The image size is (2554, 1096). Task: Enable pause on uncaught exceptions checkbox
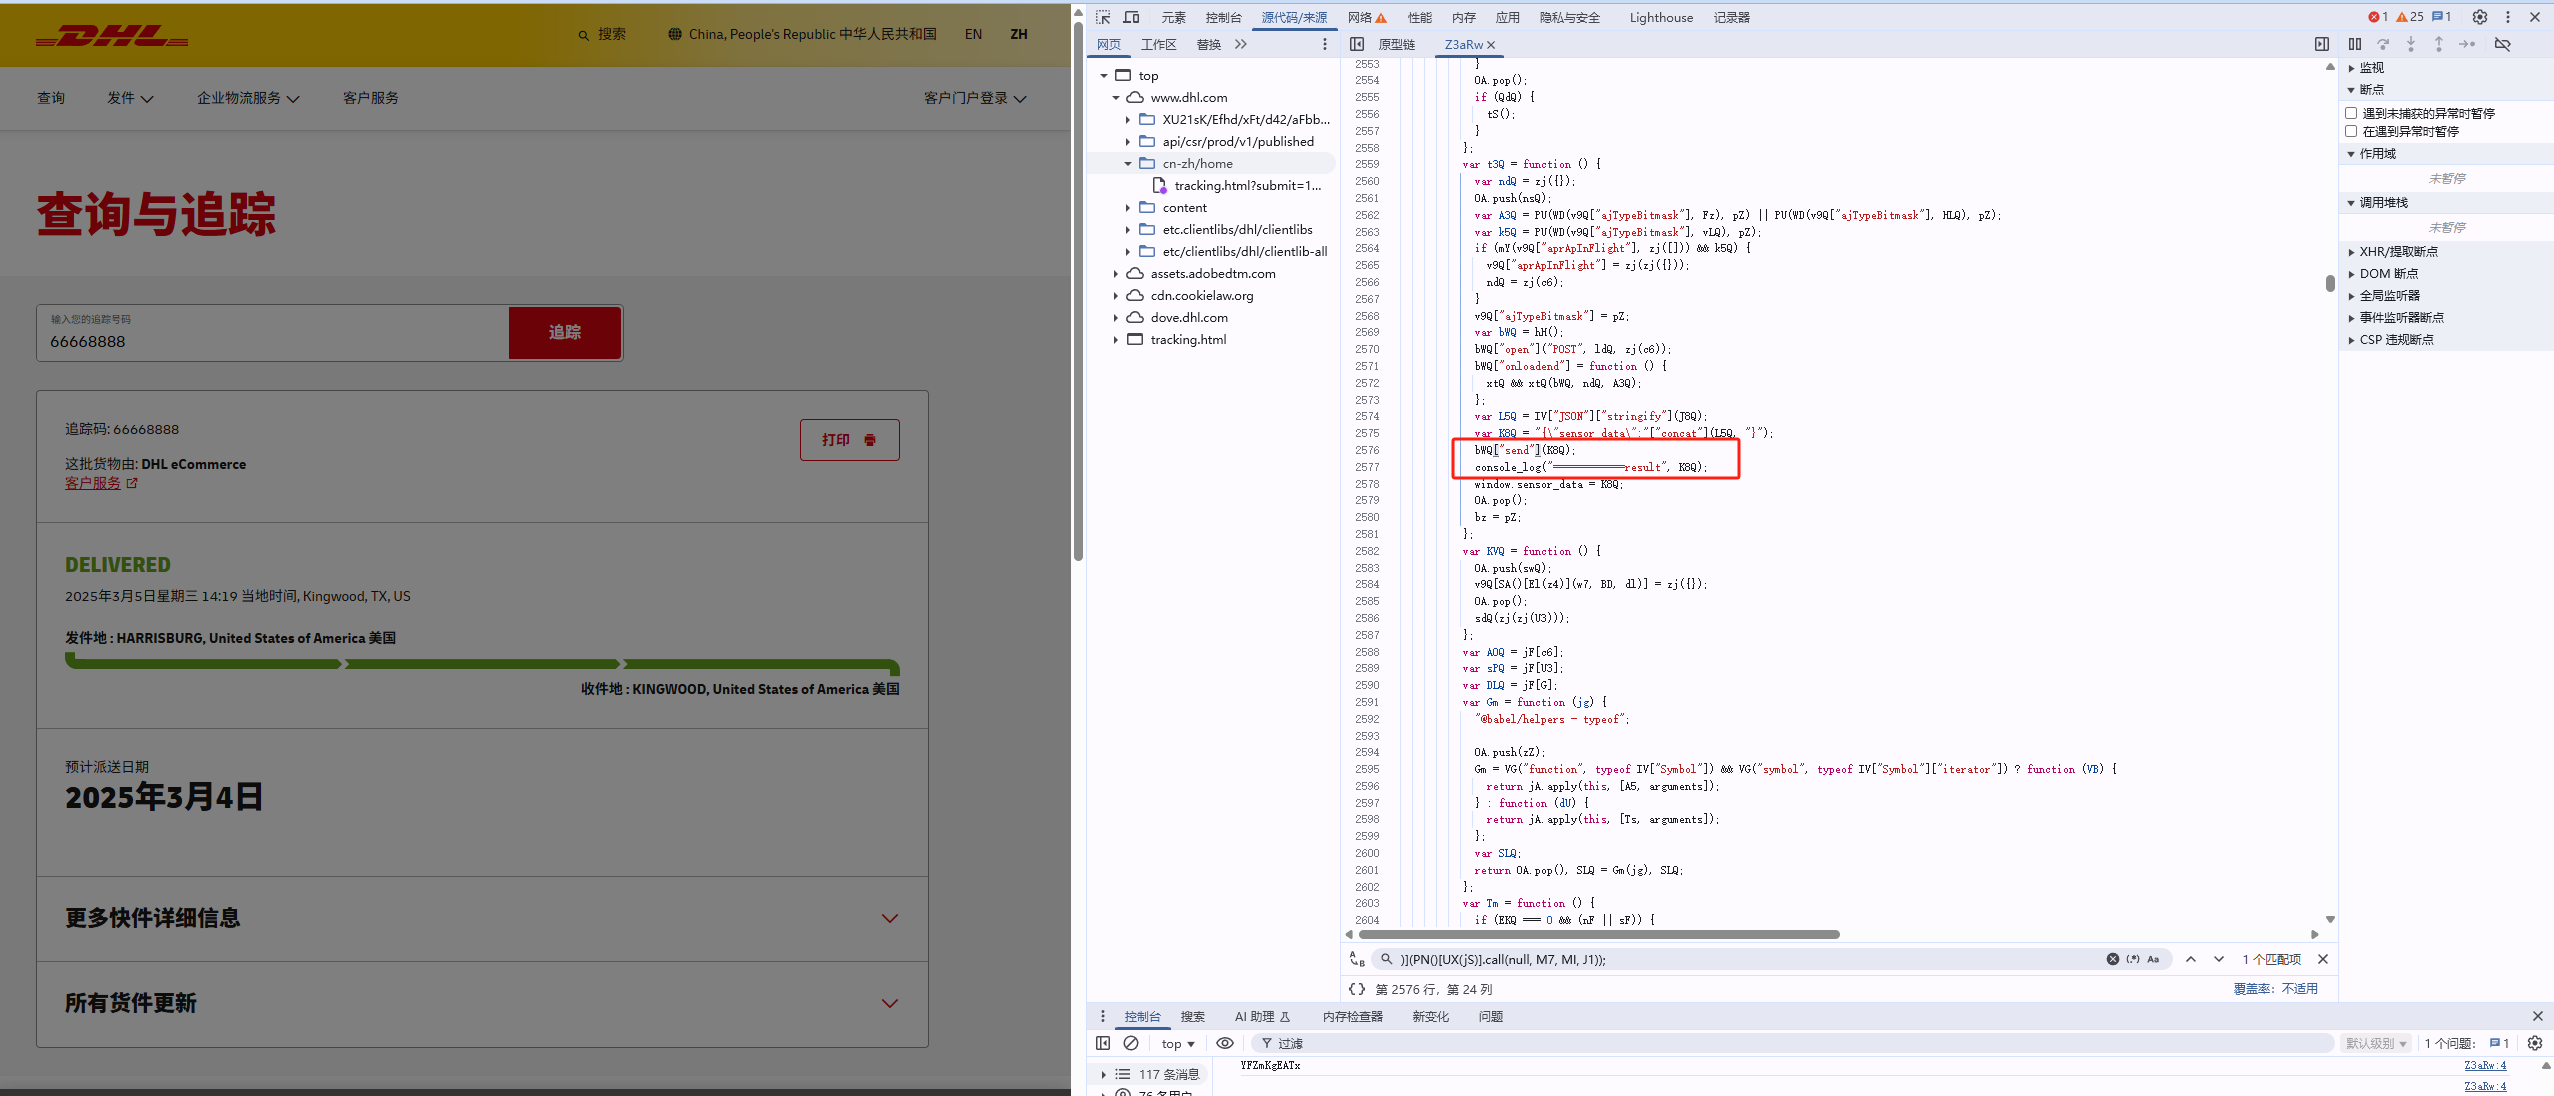coord(2352,113)
